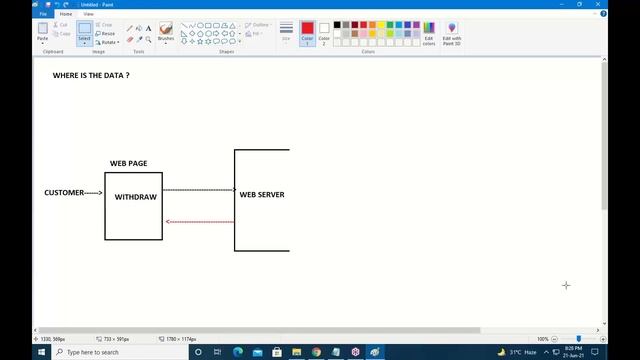Click the vertical scrollbar thumb
The height and width of the screenshot is (360, 640).
[x=604, y=136]
